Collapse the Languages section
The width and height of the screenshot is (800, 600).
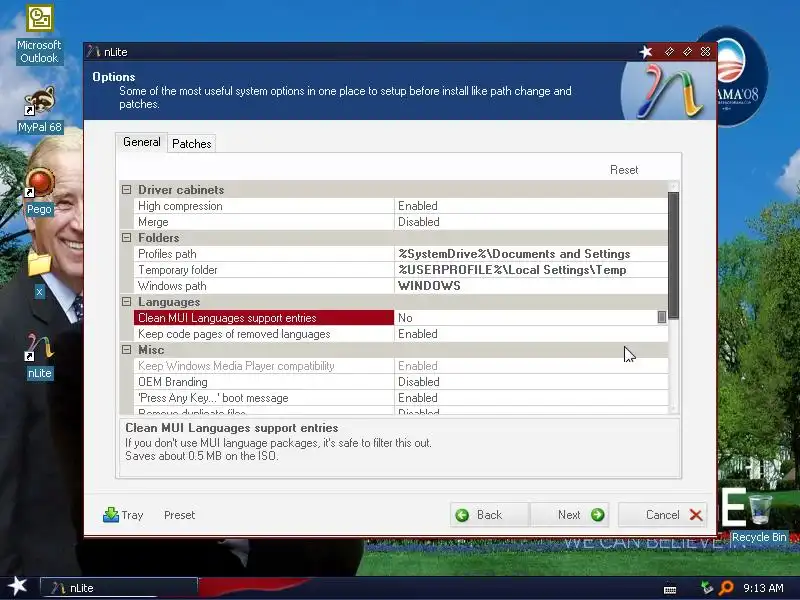[x=127, y=302]
